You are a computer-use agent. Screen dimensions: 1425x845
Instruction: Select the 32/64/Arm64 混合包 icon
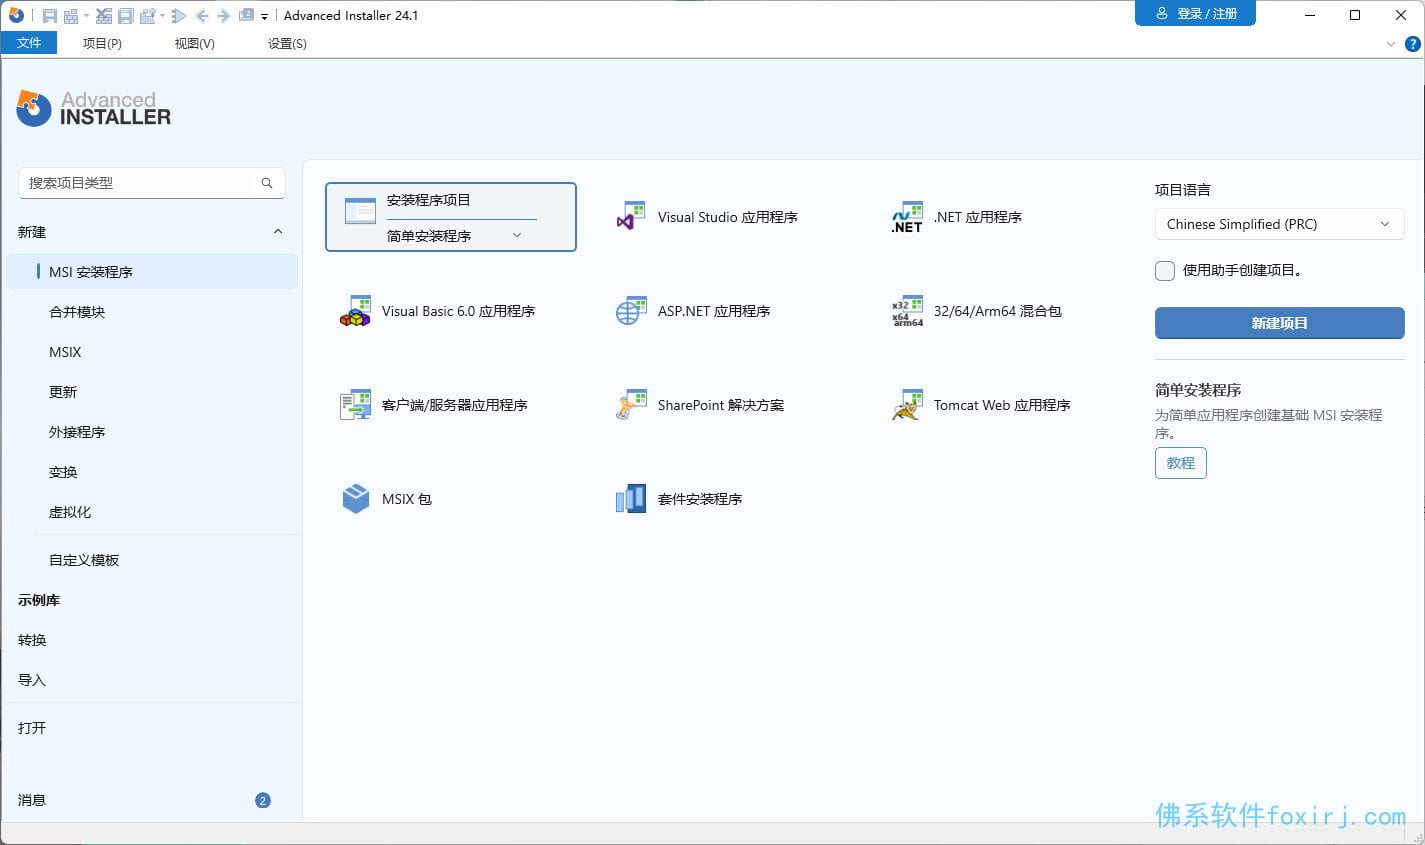[907, 311]
